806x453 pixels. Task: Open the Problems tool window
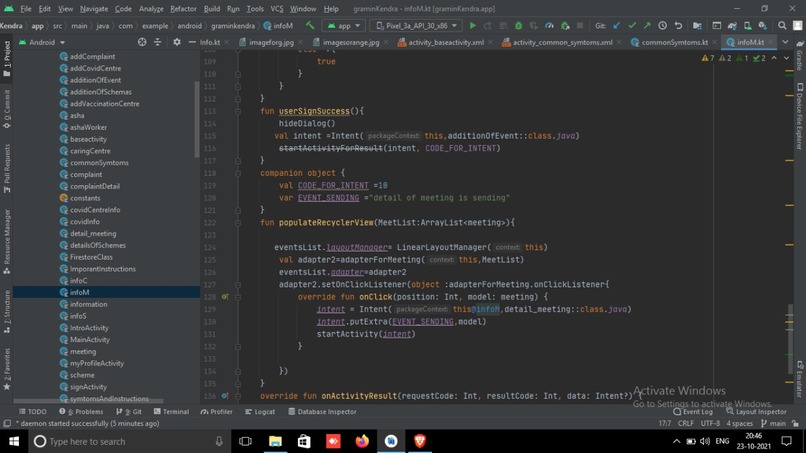pyautogui.click(x=81, y=411)
